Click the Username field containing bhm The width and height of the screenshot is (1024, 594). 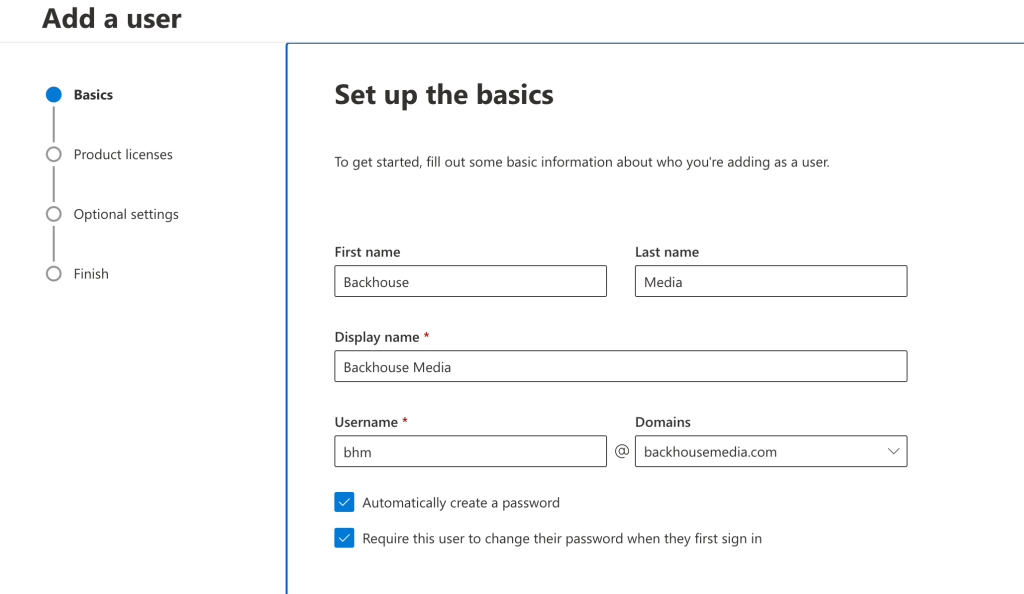(470, 452)
